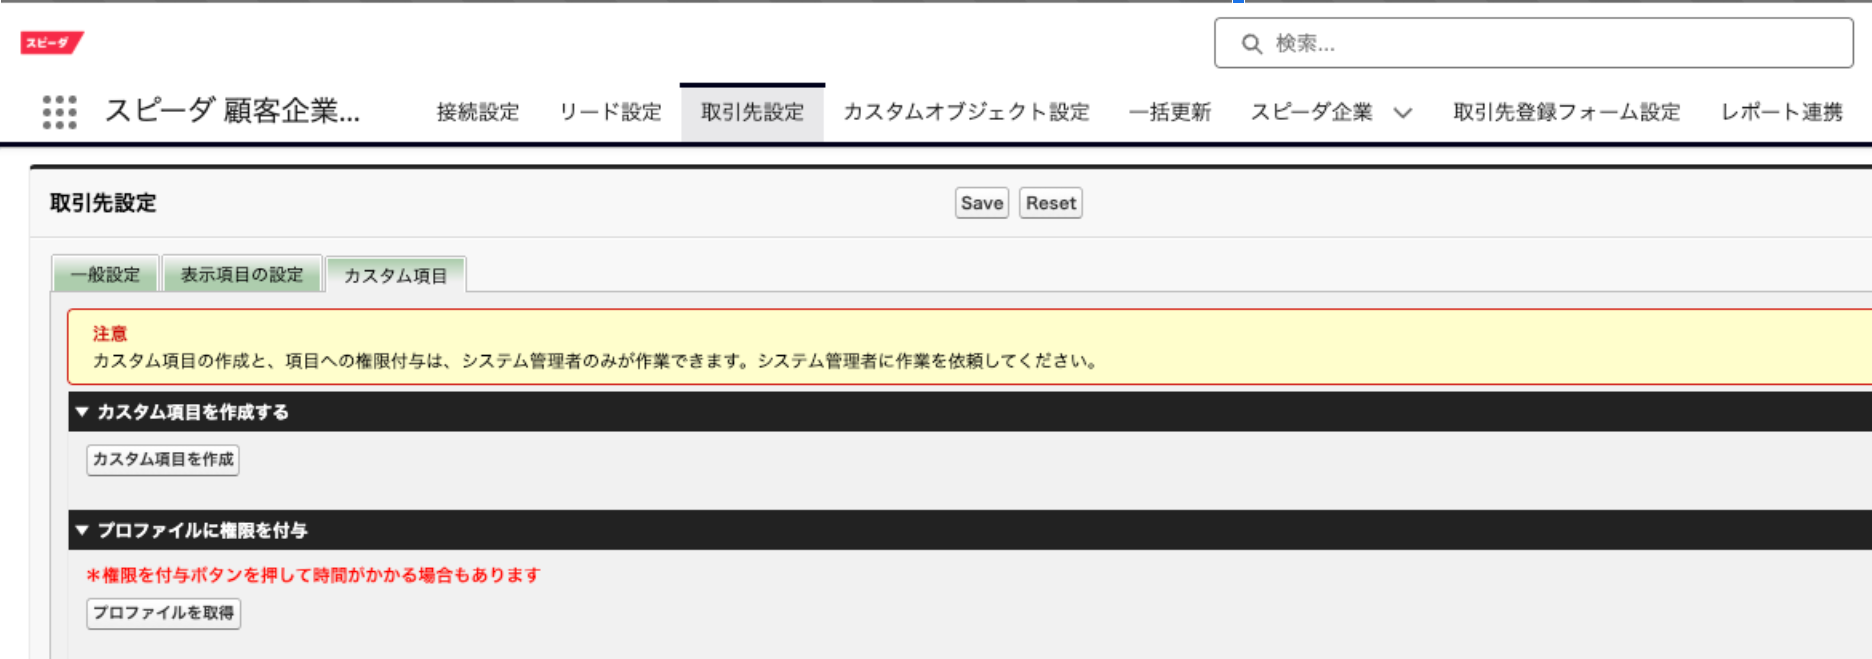Select the カスタム項目 sub-tab
The image size is (1872, 659).
click(396, 275)
